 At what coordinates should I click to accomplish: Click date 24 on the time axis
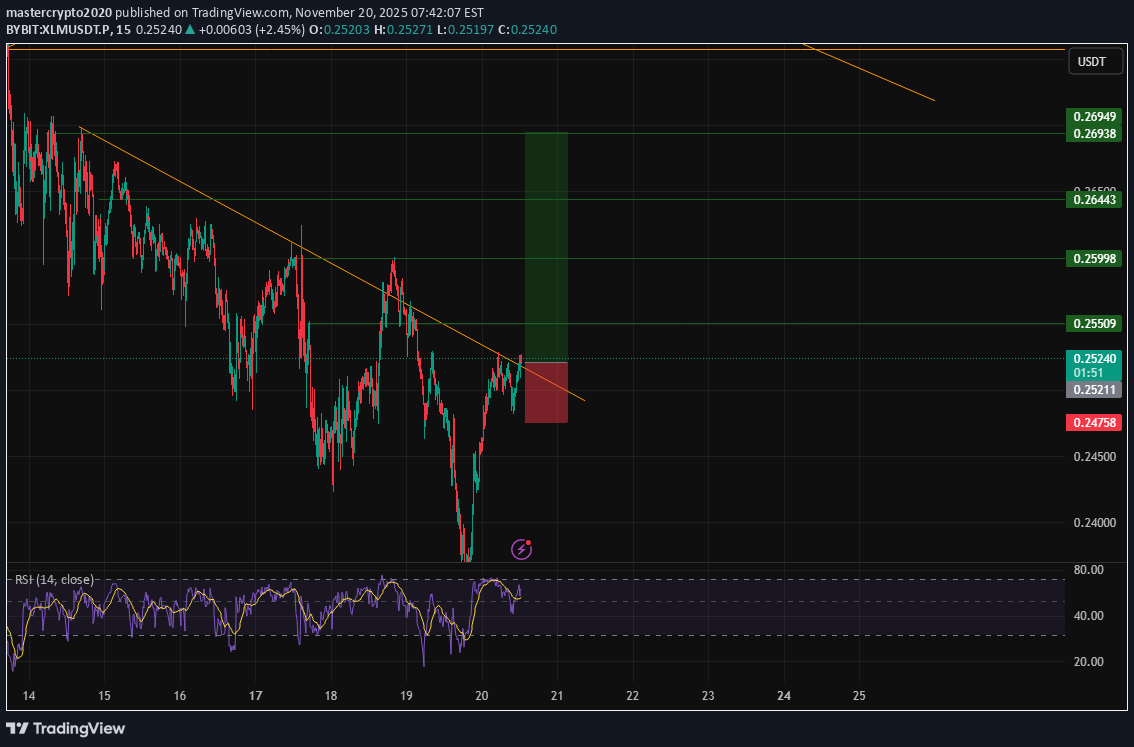coord(784,696)
